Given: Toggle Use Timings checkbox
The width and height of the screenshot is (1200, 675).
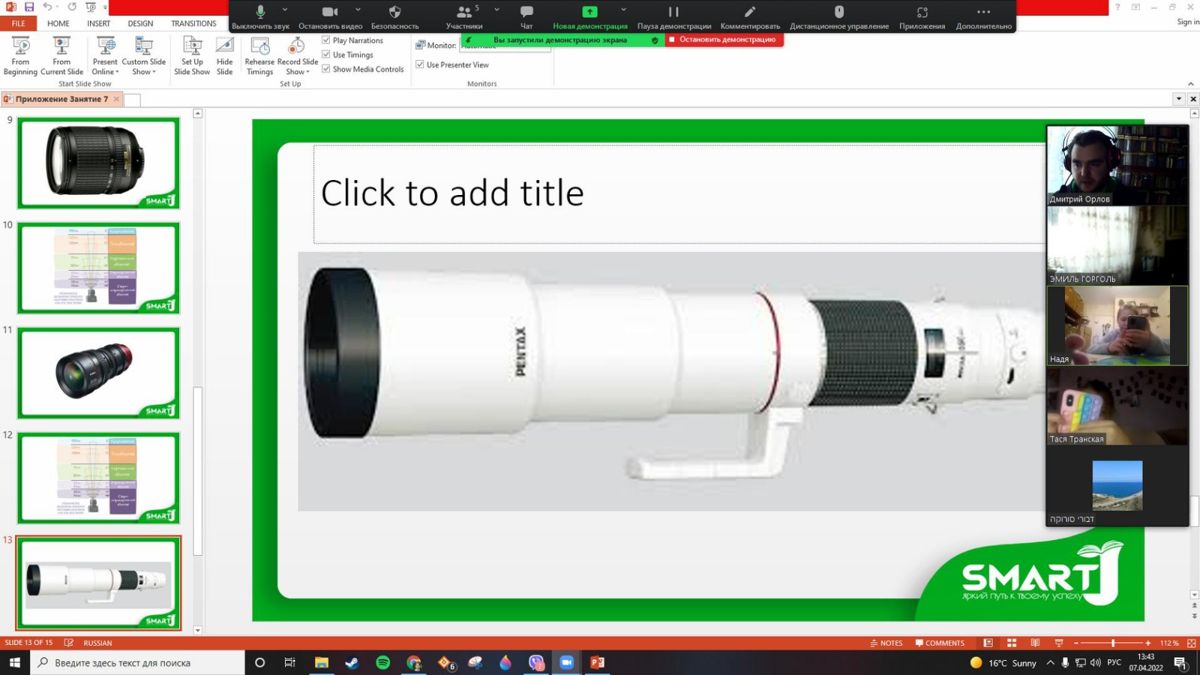Looking at the screenshot, I should pos(326,55).
